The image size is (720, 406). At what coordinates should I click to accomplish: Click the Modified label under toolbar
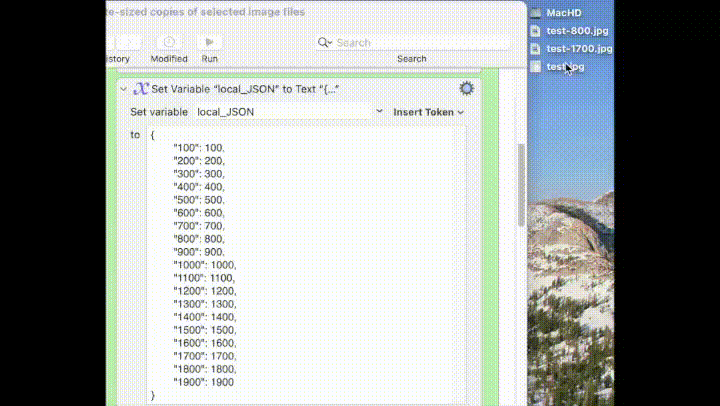[x=169, y=59]
